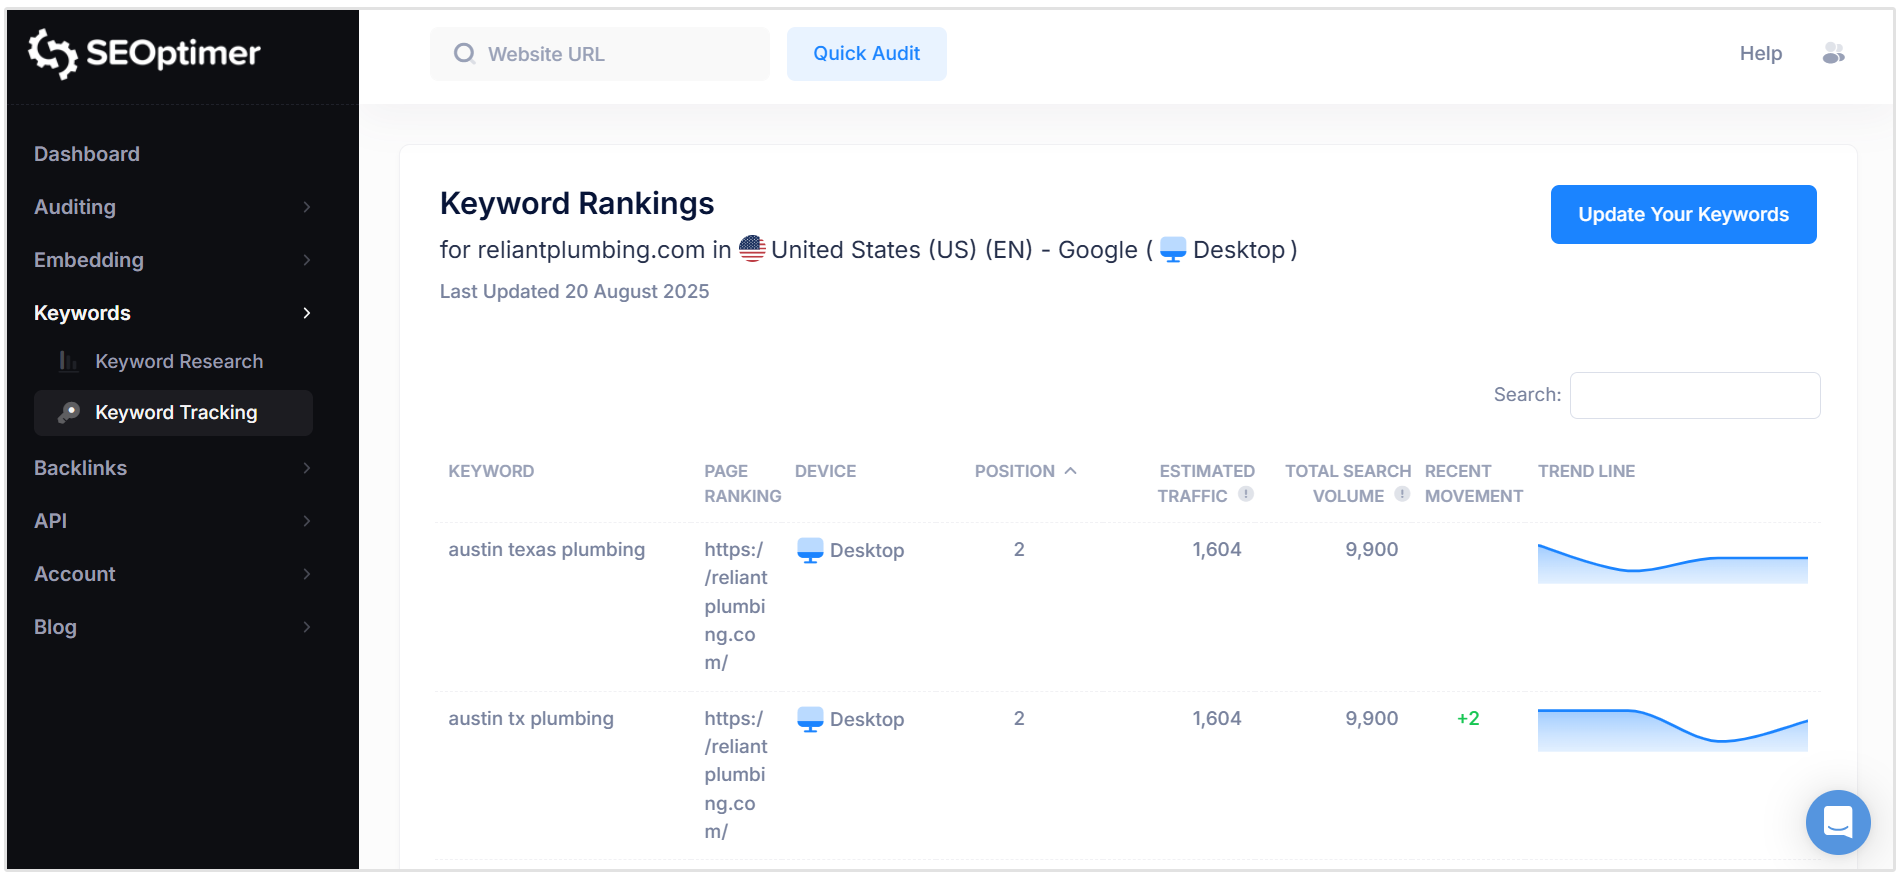Click 9,900 volume in austin texas plumbing row
Viewport: 1900px width, 880px height.
tap(1371, 549)
